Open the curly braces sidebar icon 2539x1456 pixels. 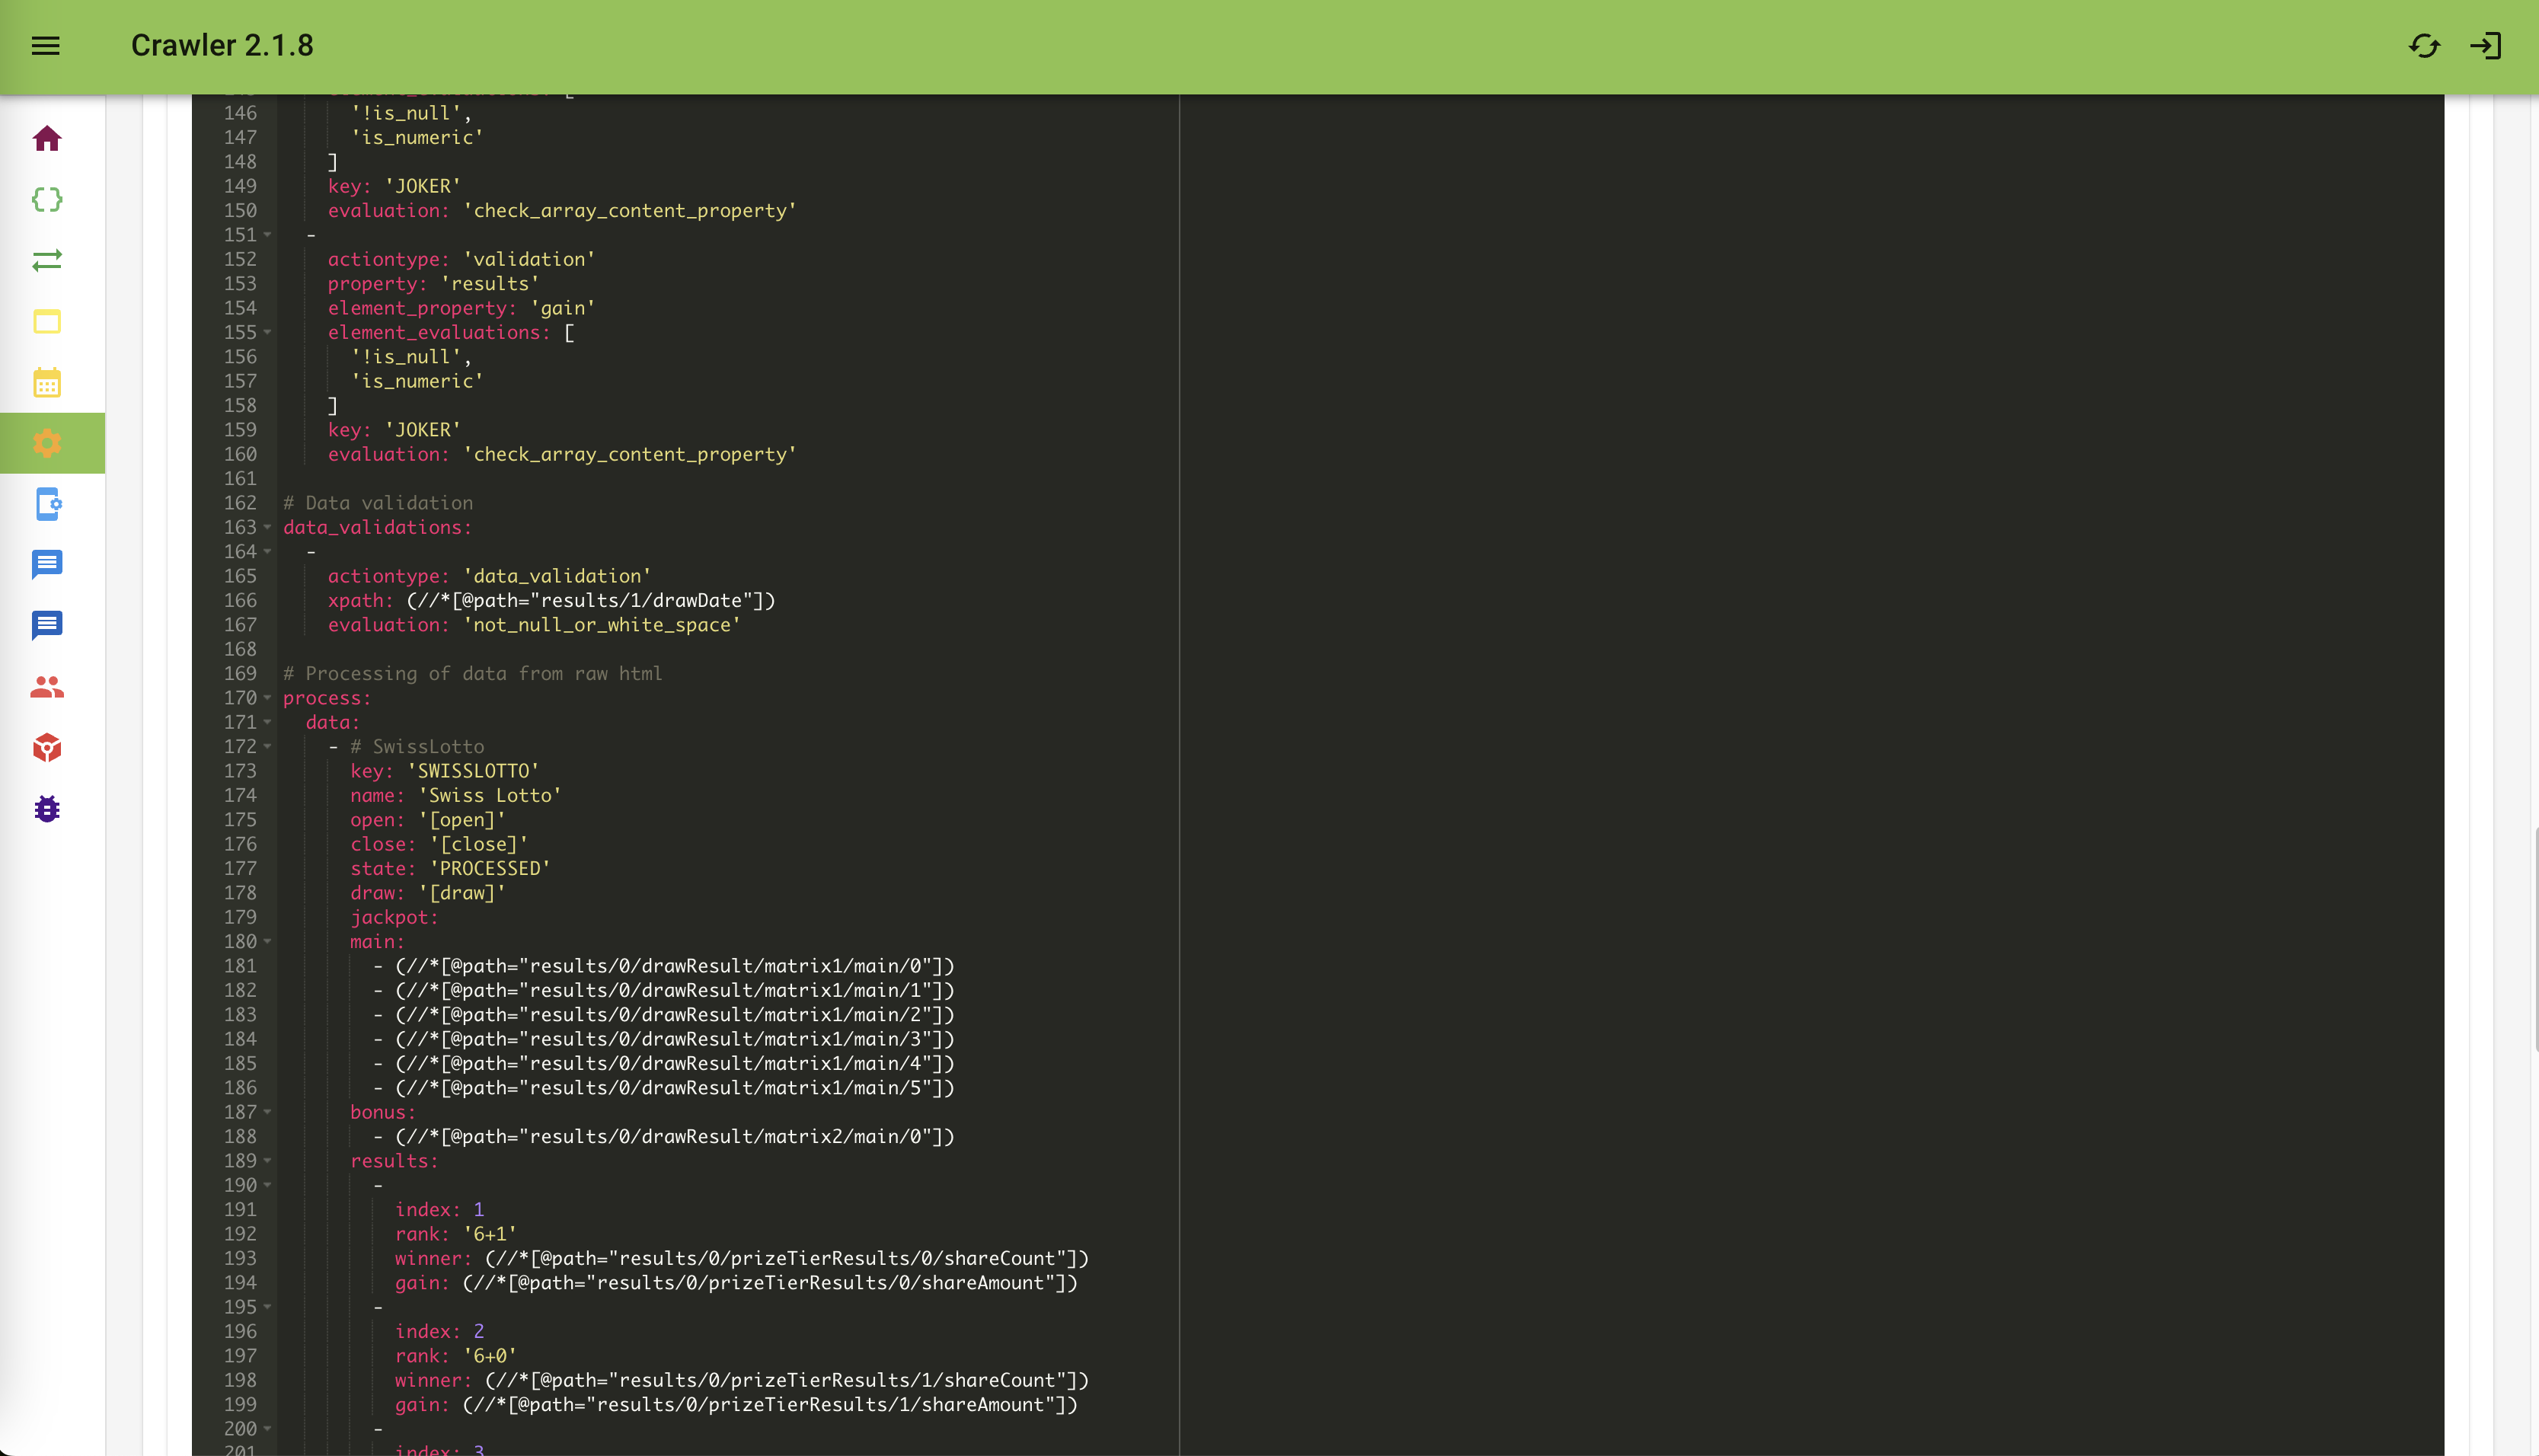pyautogui.click(x=47, y=199)
